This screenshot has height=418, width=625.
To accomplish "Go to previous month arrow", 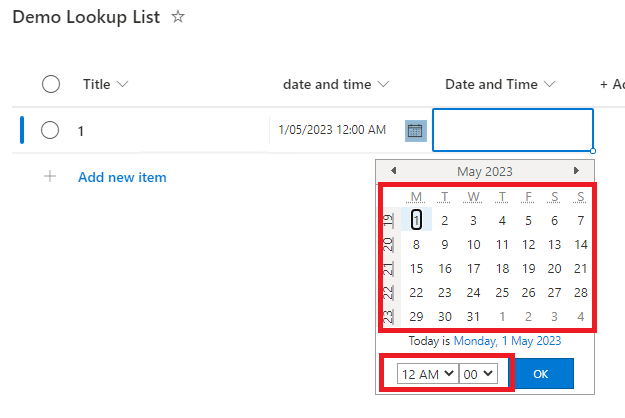I will coord(394,171).
